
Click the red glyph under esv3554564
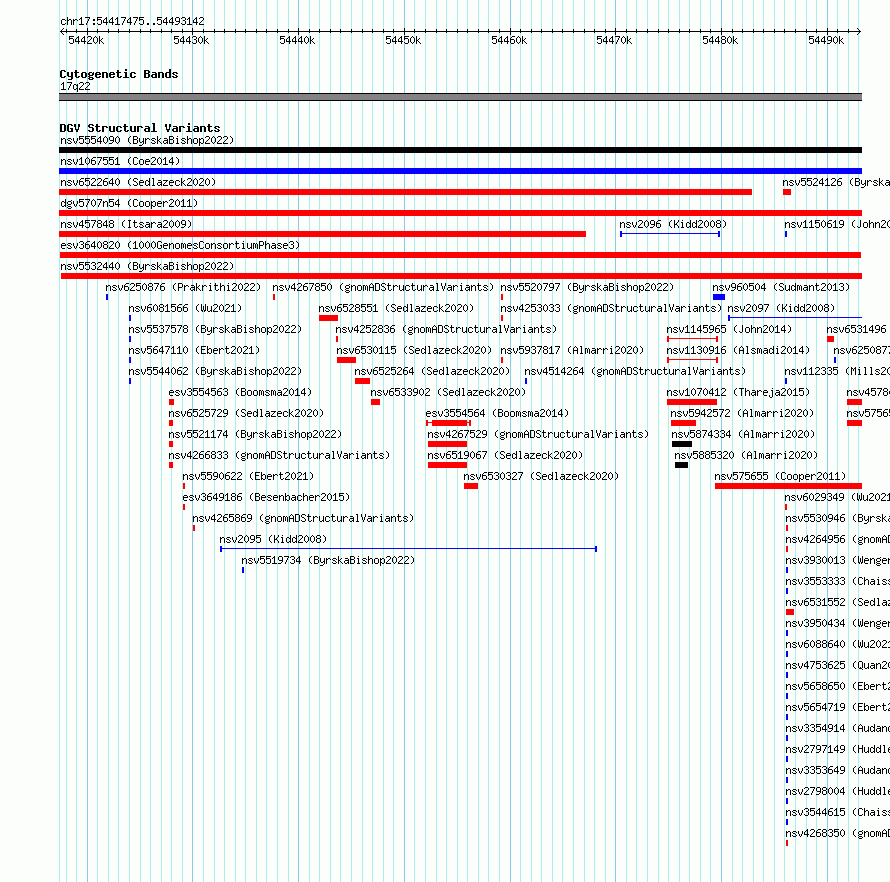[448, 423]
